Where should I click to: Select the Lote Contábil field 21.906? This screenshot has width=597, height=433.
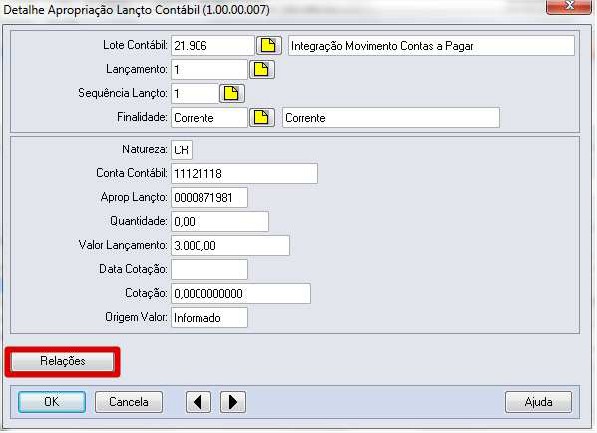coord(212,46)
